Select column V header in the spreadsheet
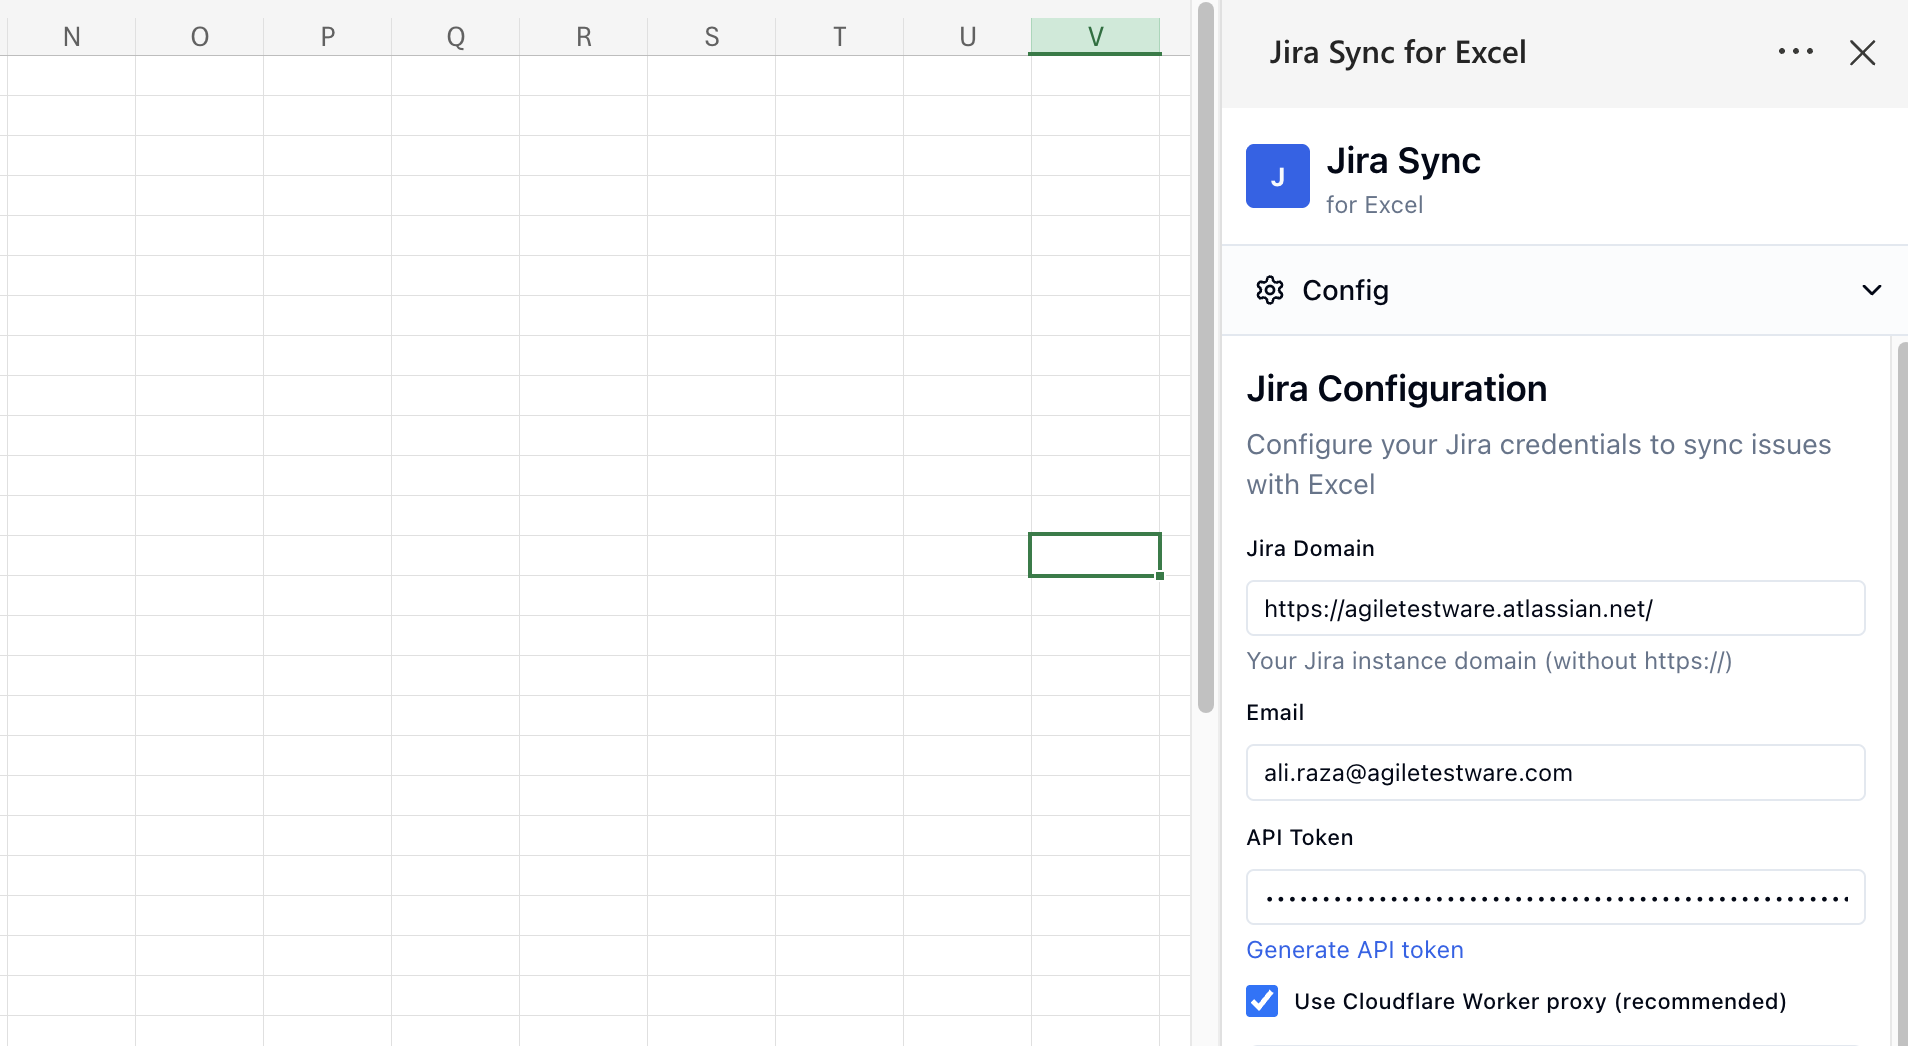Image resolution: width=1908 pixels, height=1046 pixels. (1094, 35)
